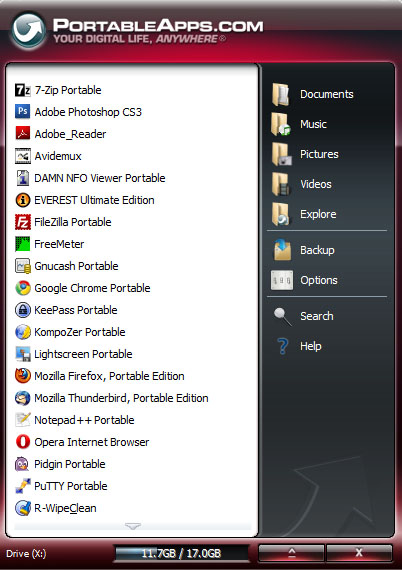Click the 11.7GB / 17.0GB drive usage bar

[181, 553]
